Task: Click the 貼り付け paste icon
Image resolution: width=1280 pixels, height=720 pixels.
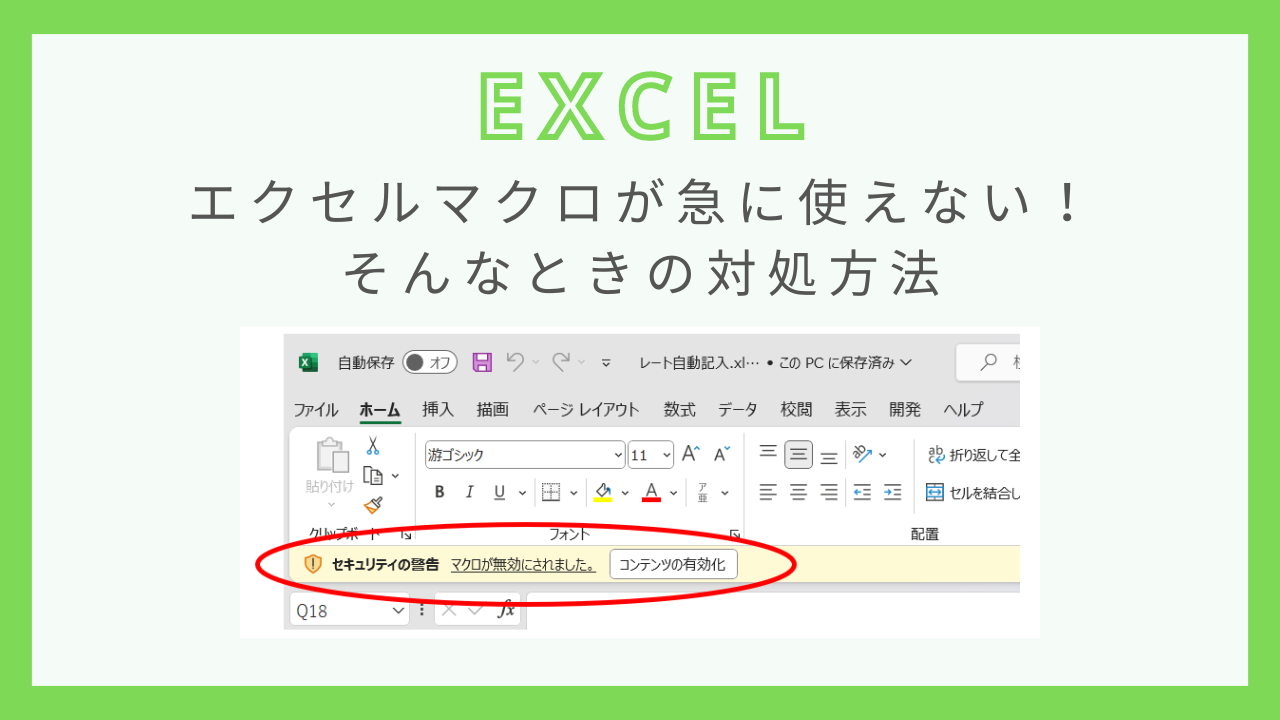Action: (331, 457)
